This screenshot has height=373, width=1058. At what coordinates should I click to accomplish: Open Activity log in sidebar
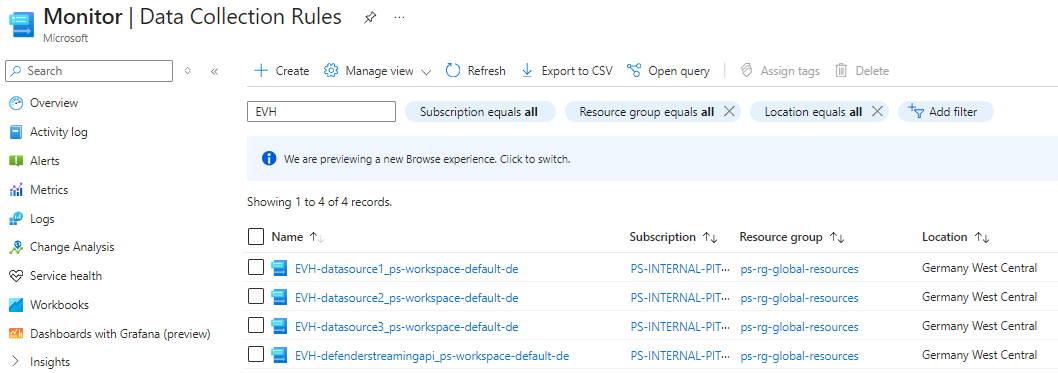(x=59, y=132)
